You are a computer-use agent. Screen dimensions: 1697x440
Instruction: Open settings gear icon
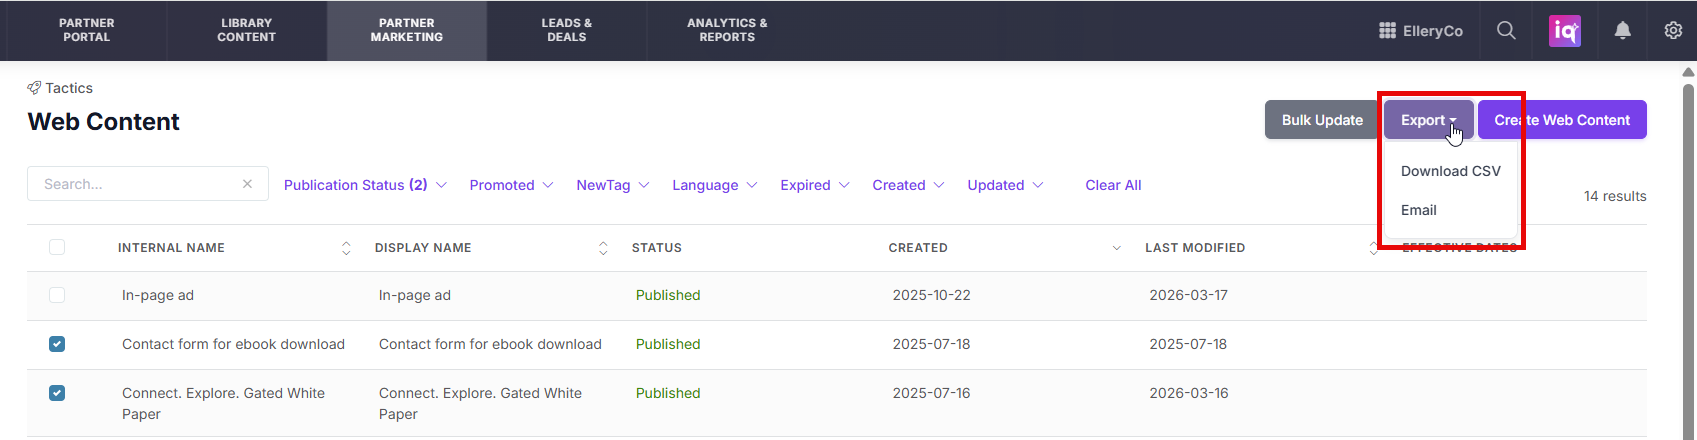tap(1673, 31)
